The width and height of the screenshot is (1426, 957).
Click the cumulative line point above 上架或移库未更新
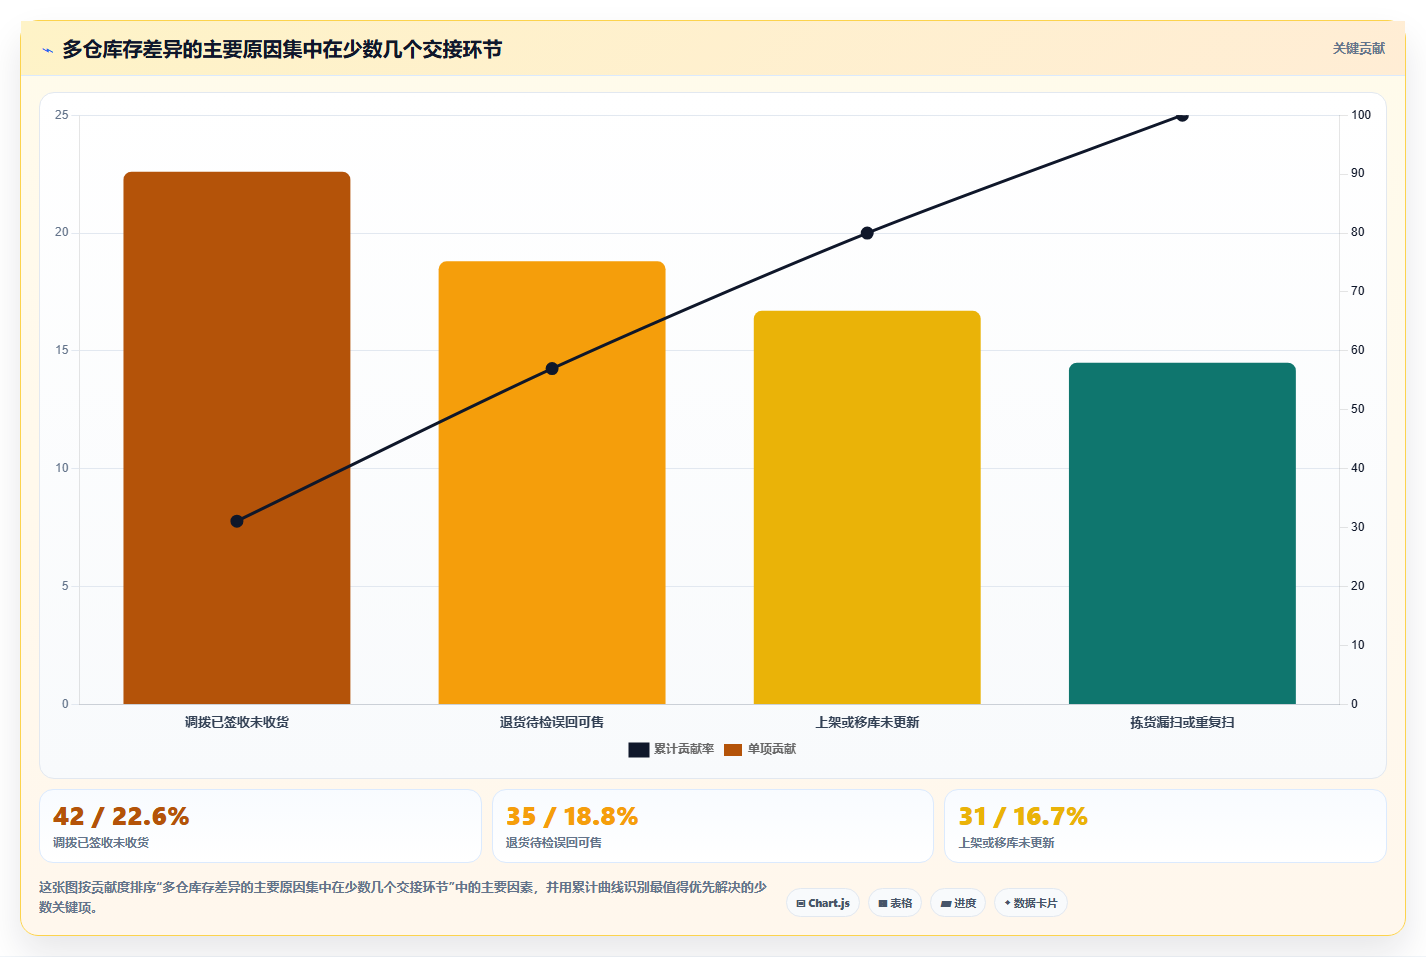867,233
